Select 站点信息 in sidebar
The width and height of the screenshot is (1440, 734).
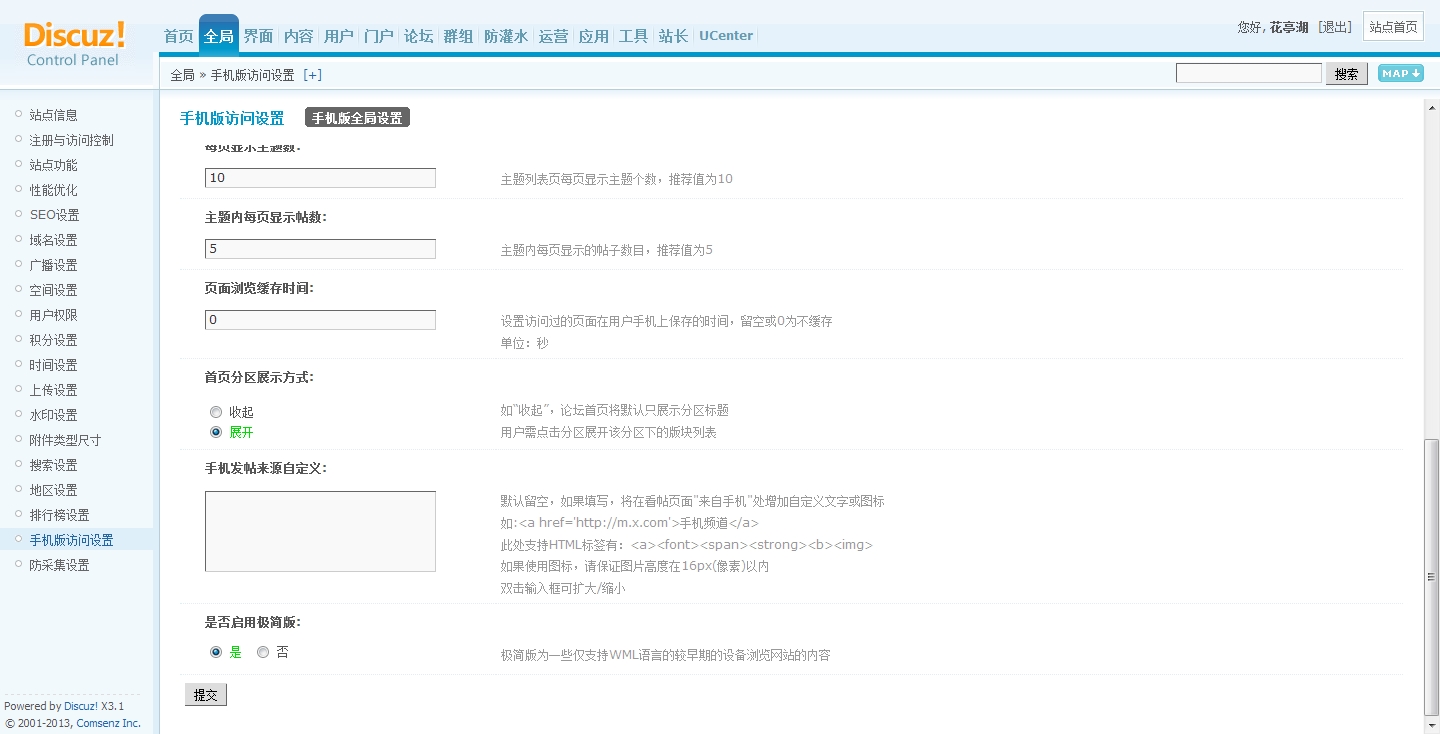(54, 115)
